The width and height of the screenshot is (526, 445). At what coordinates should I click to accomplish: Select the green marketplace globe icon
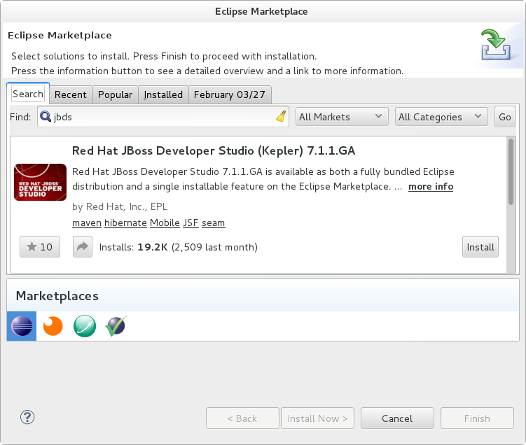(x=85, y=326)
